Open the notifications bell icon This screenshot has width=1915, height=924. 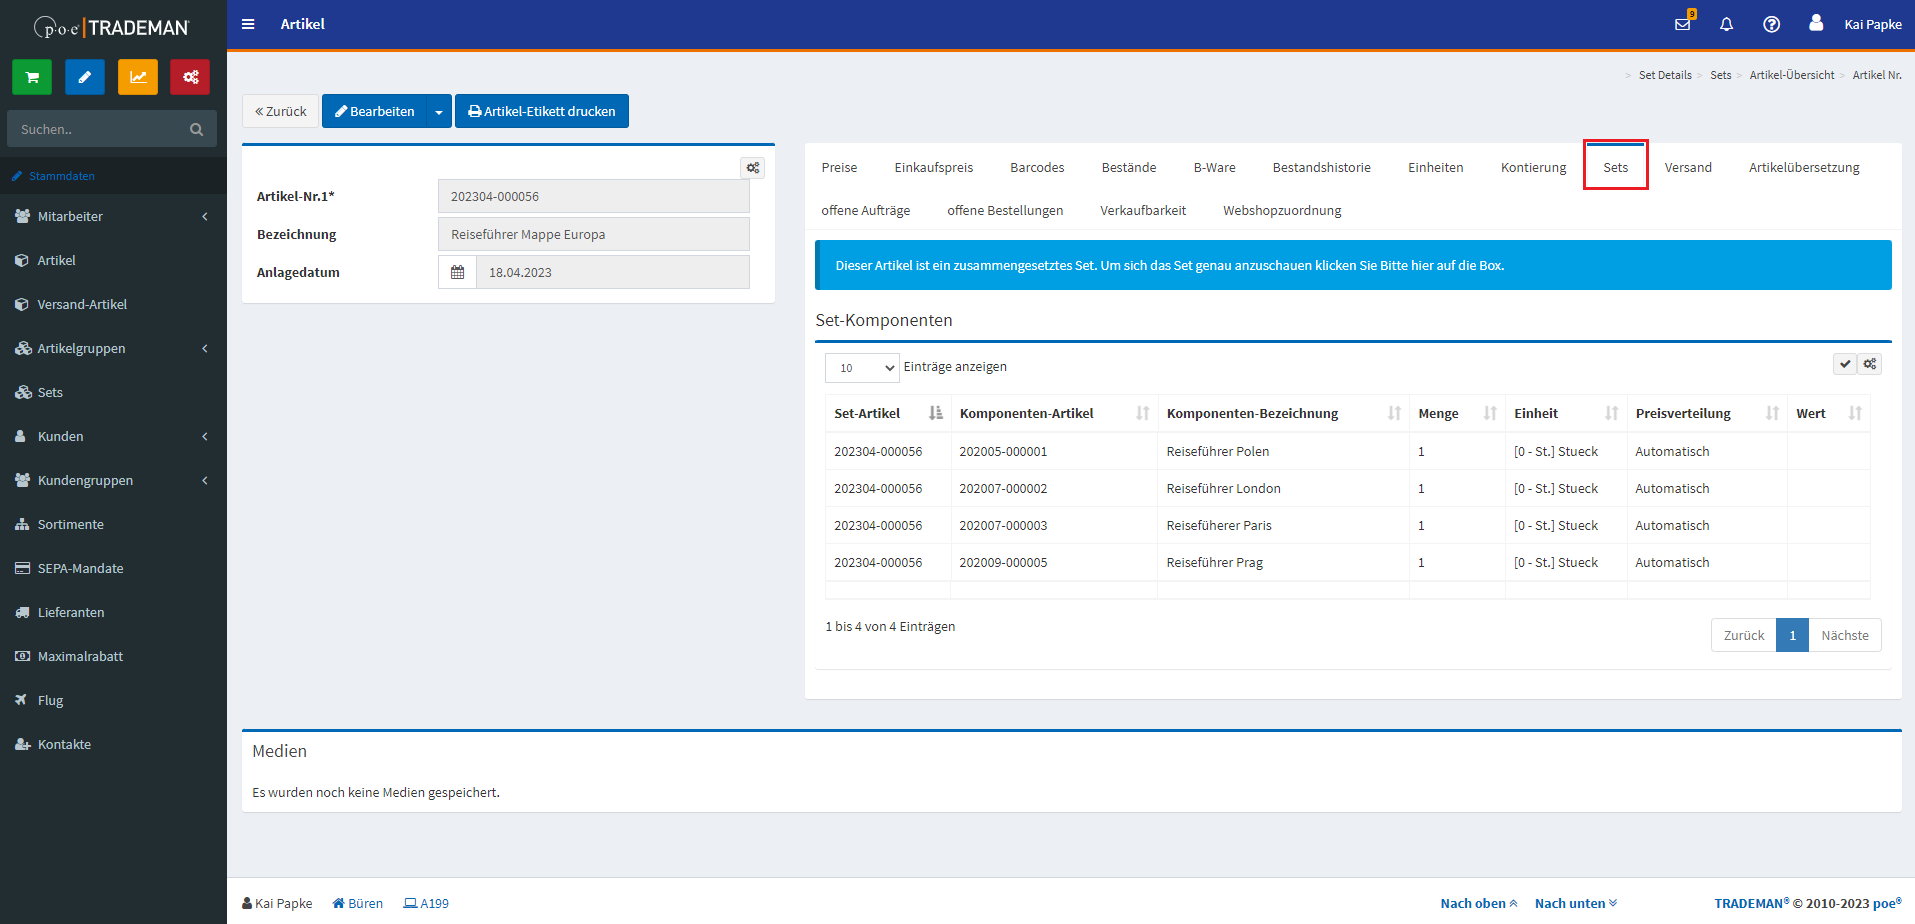pyautogui.click(x=1726, y=24)
